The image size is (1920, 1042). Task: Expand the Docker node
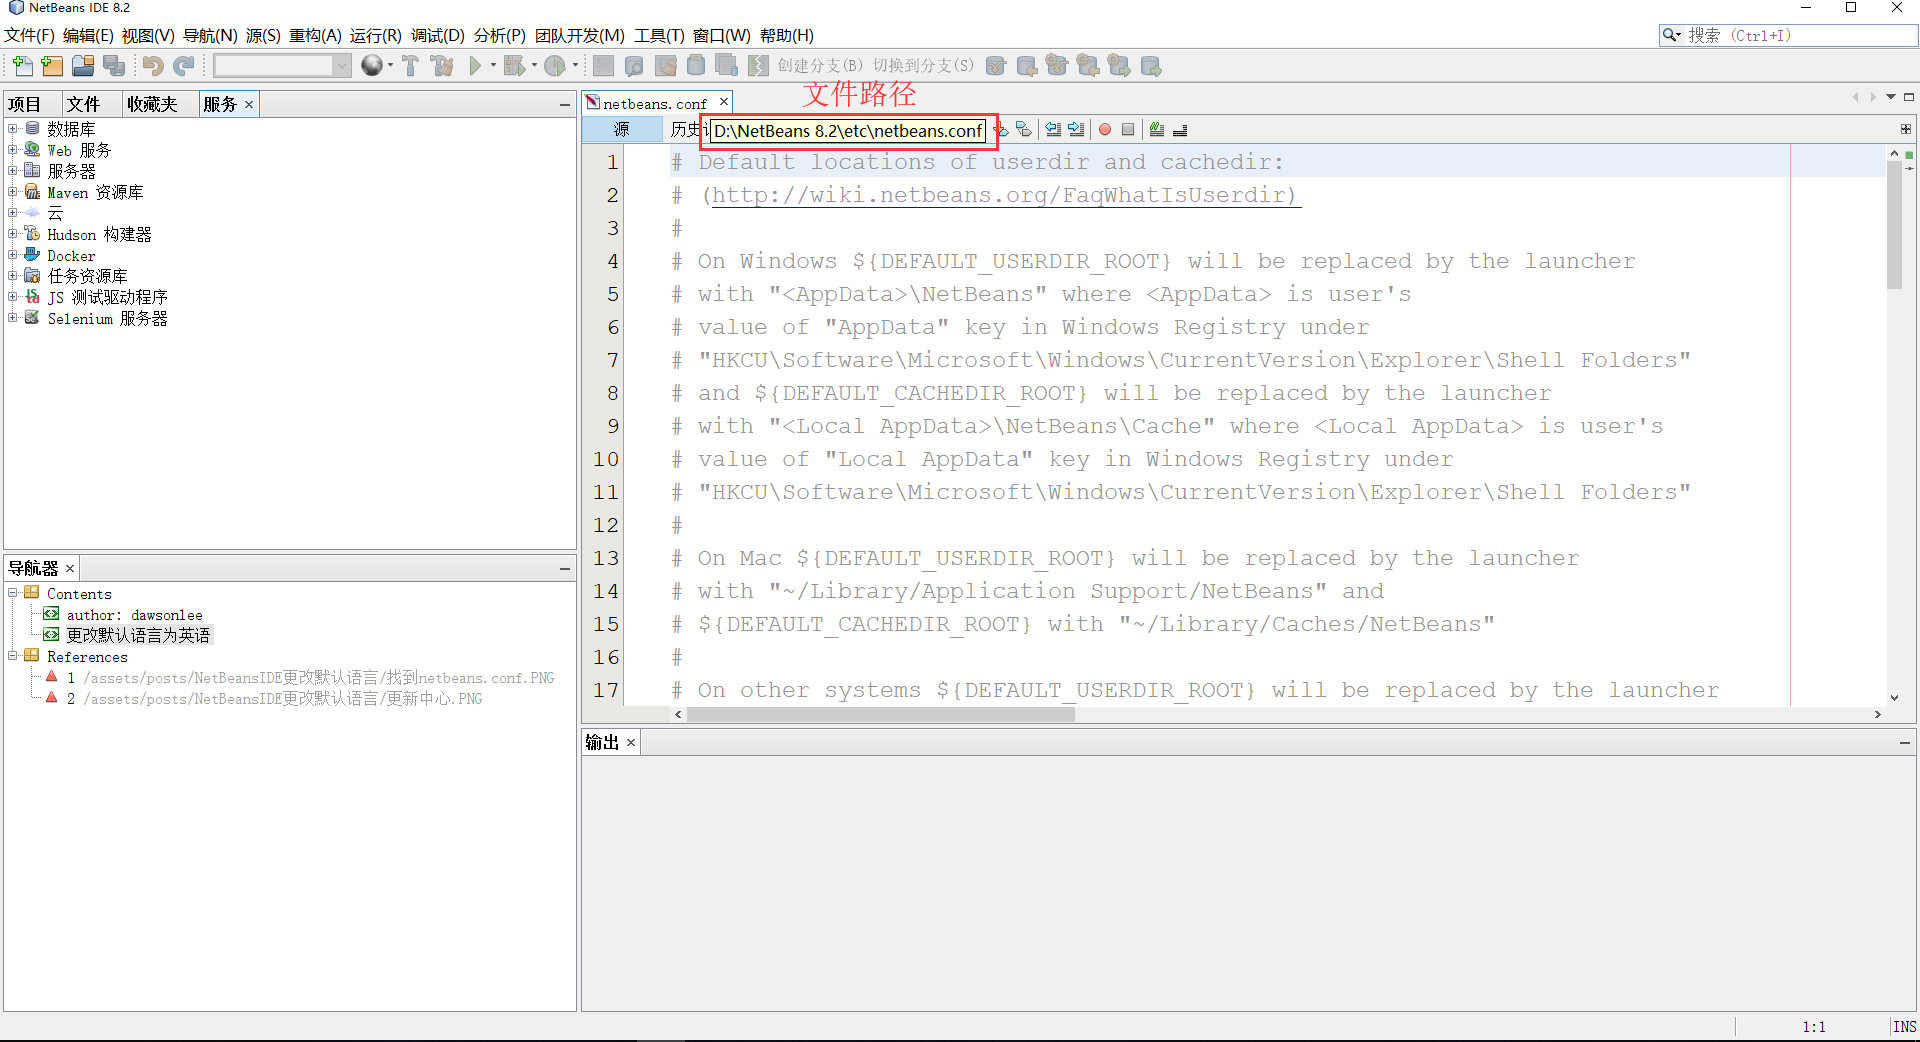[13, 254]
